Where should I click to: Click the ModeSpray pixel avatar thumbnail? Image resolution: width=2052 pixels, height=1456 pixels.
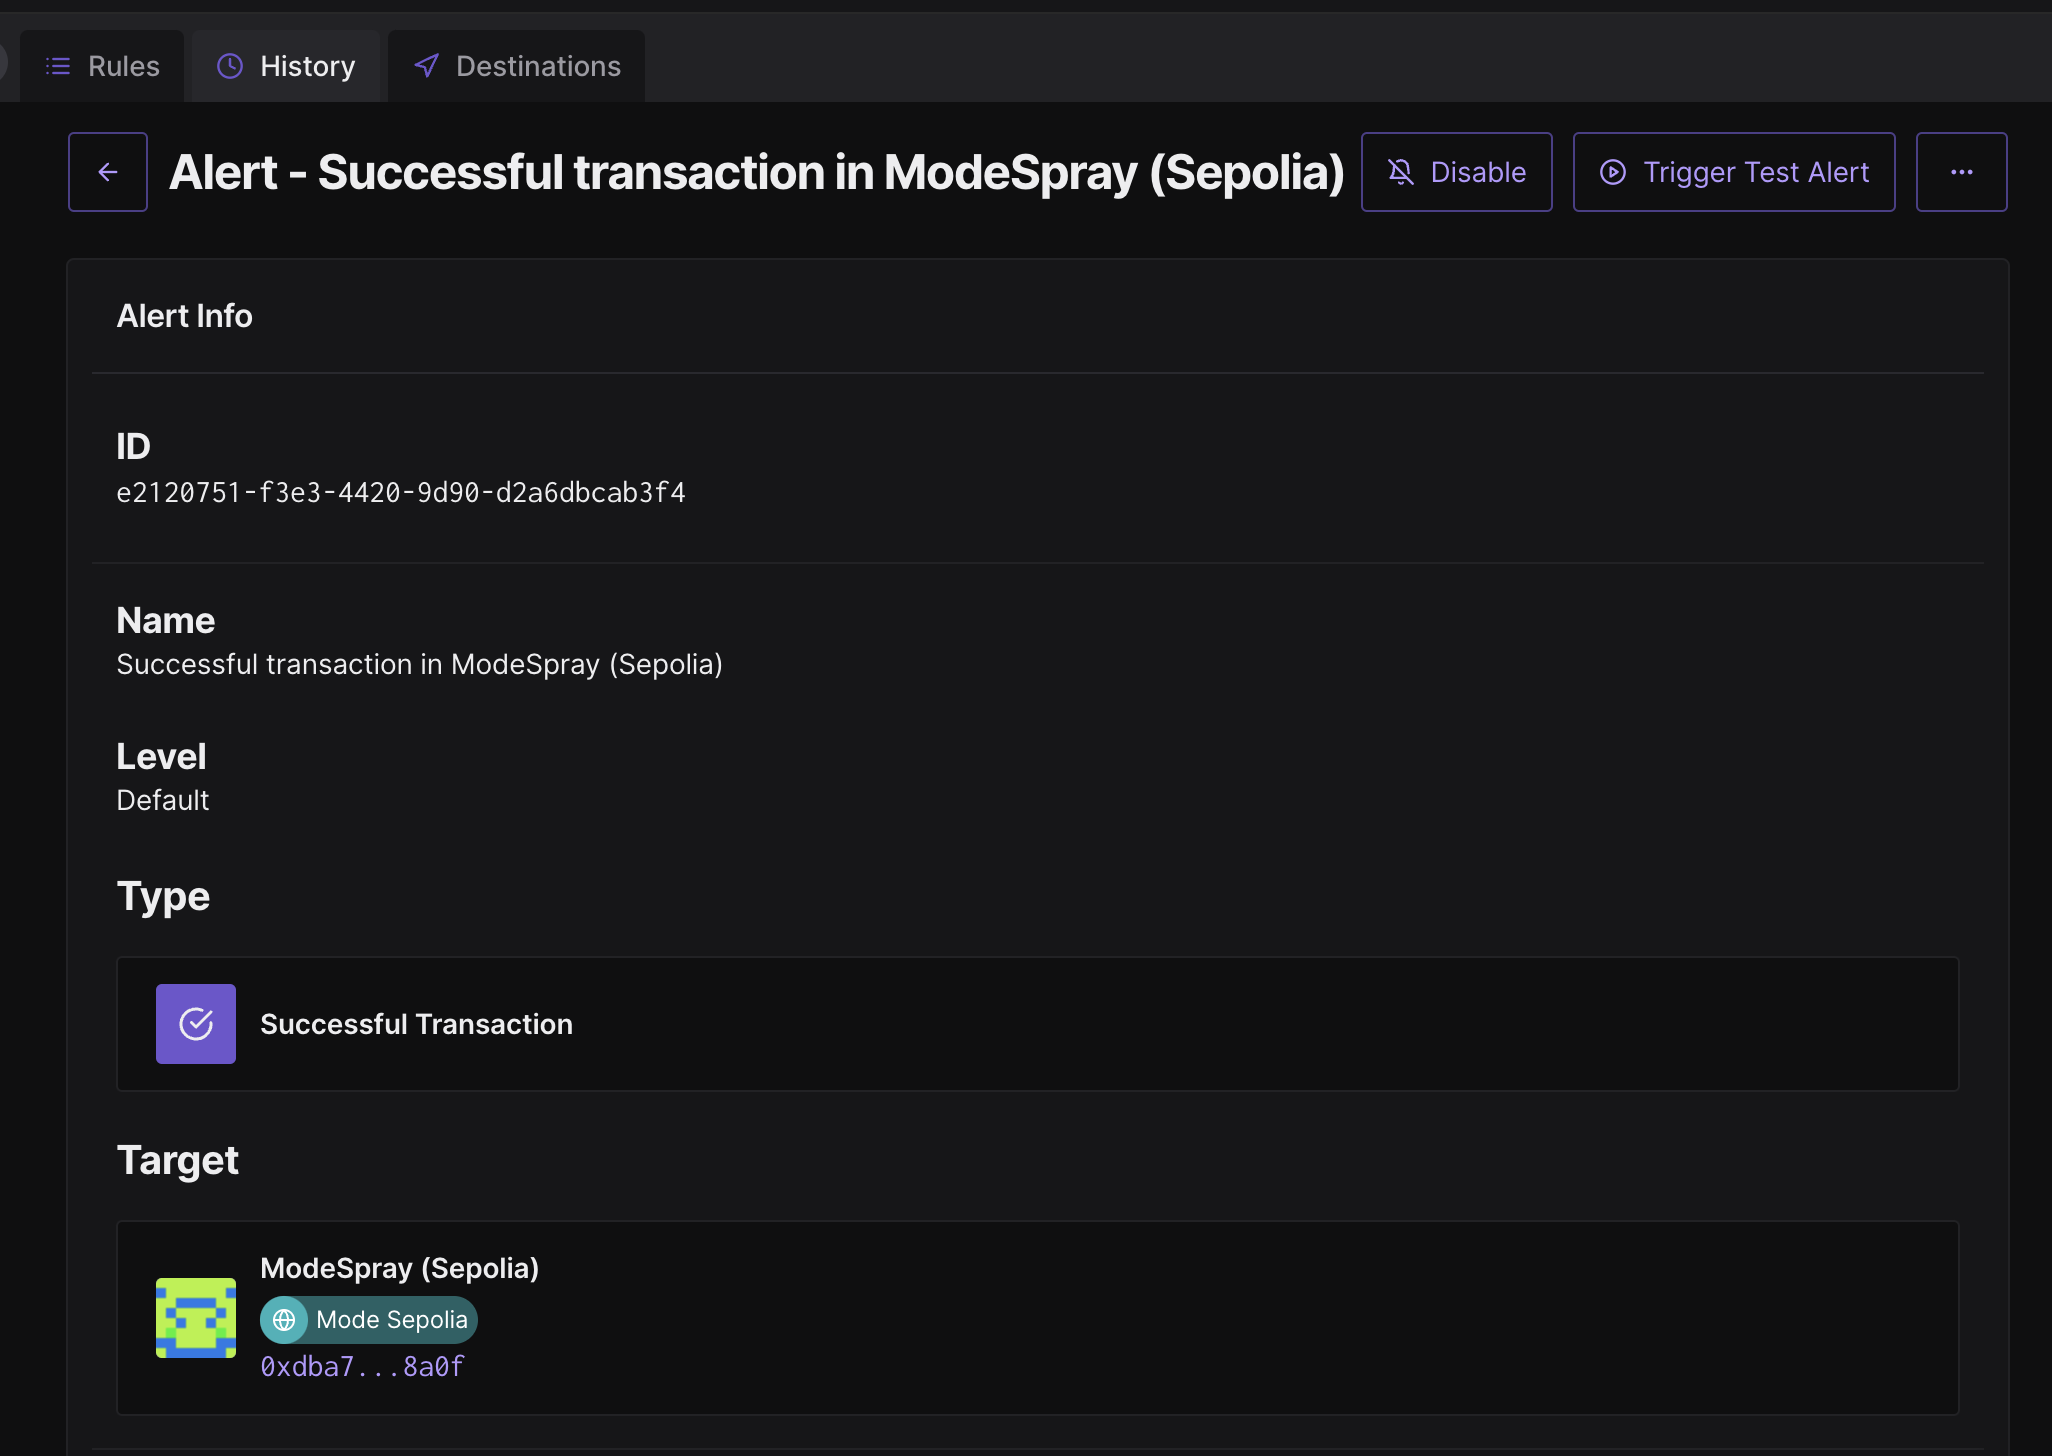pos(196,1318)
